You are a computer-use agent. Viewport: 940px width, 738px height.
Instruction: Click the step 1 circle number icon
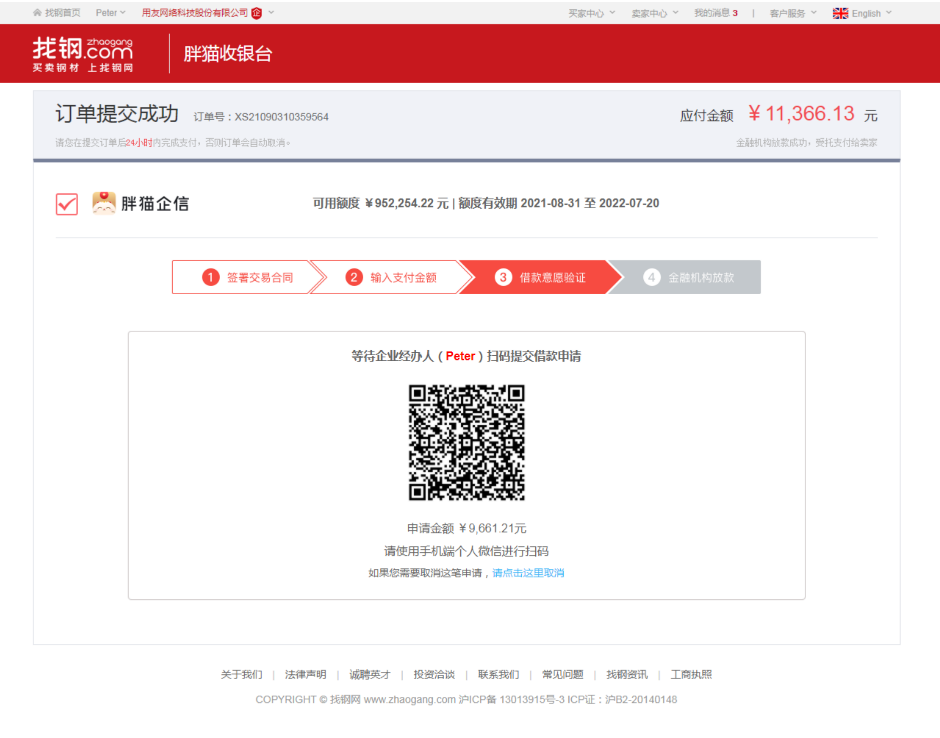coord(210,277)
